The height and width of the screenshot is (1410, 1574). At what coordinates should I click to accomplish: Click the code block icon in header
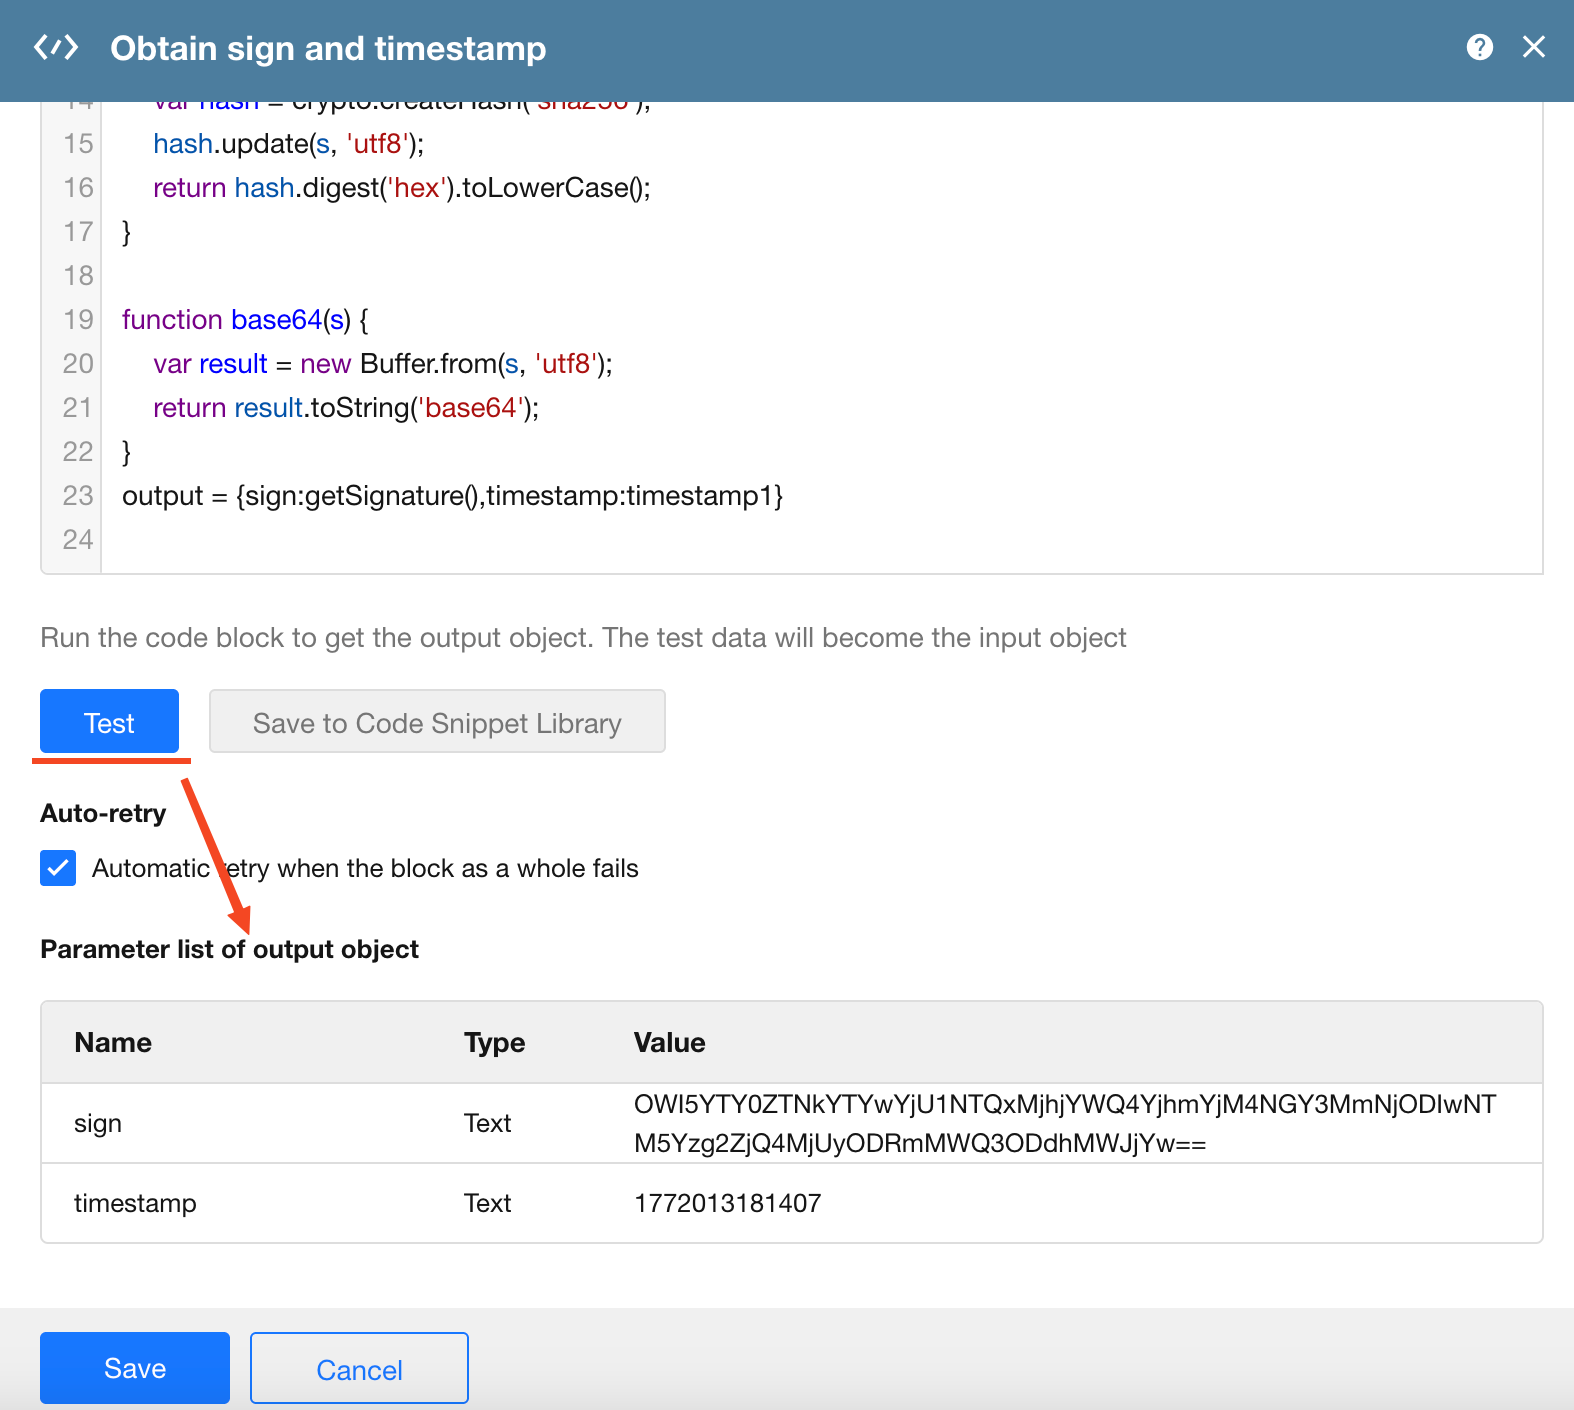[56, 48]
